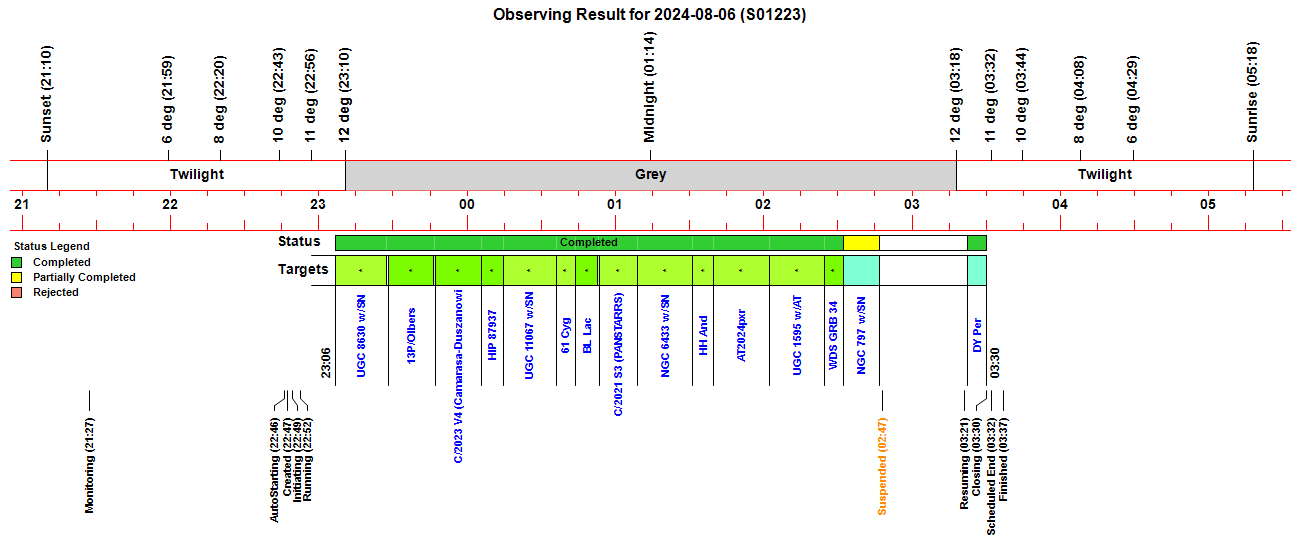Click the yellow partially completed status segment

[x=861, y=243]
